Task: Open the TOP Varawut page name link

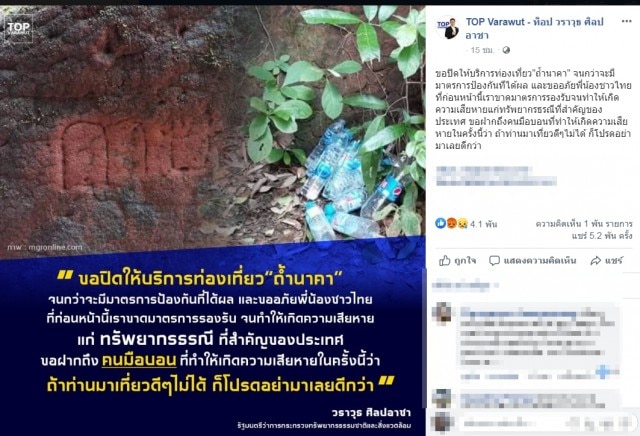Action: click(534, 28)
